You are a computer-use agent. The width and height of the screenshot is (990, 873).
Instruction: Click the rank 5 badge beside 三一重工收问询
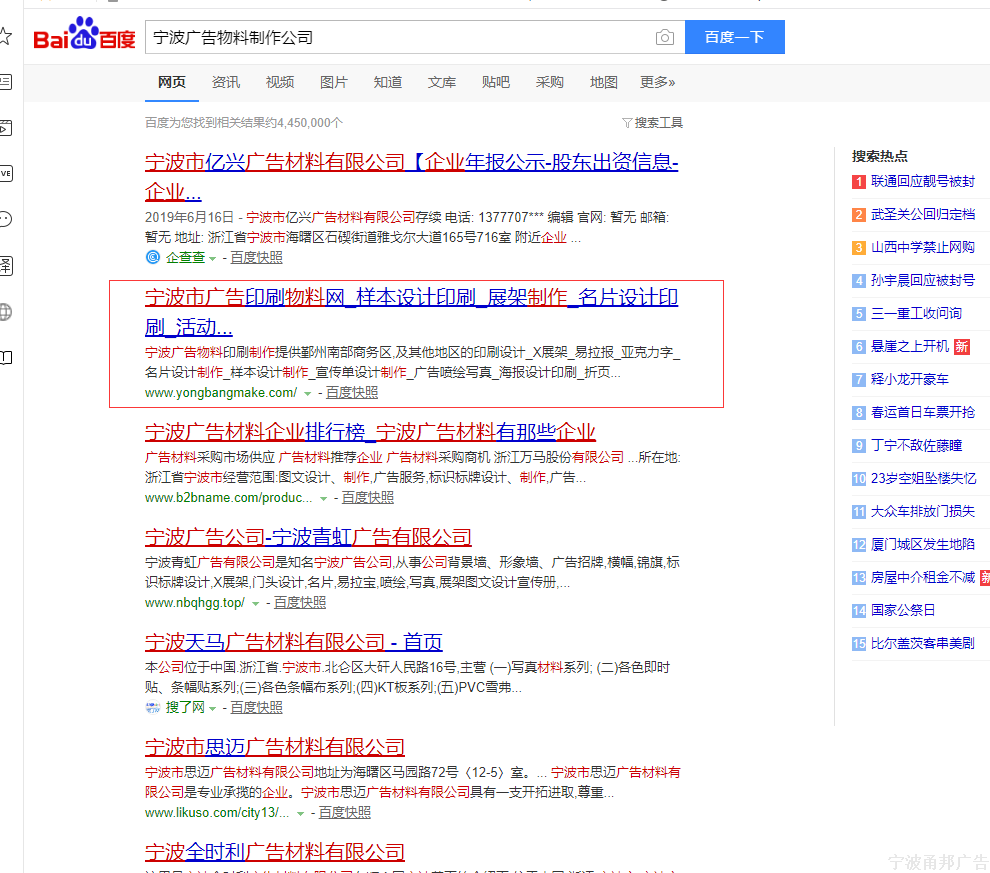pyautogui.click(x=859, y=314)
